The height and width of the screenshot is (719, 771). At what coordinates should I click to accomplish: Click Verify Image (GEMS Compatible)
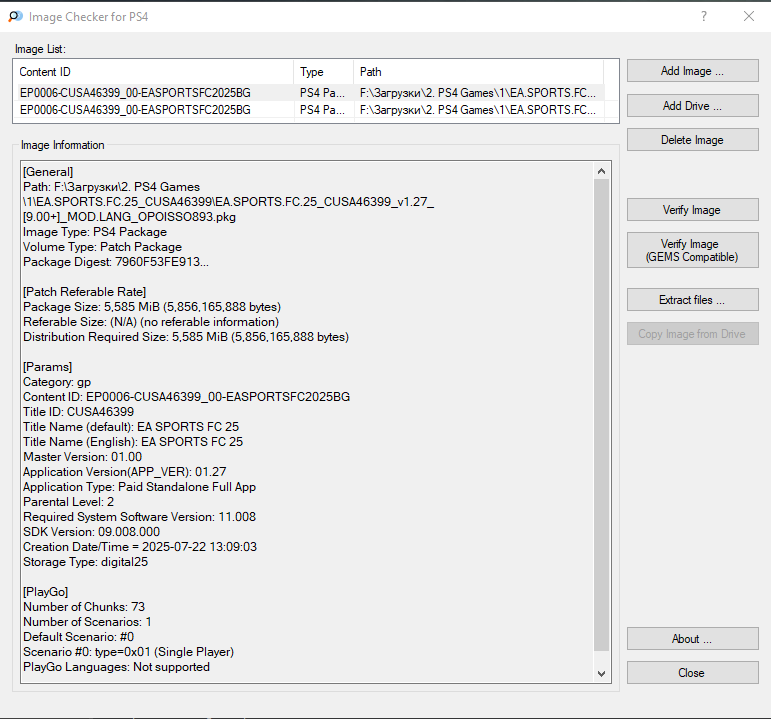click(x=692, y=250)
